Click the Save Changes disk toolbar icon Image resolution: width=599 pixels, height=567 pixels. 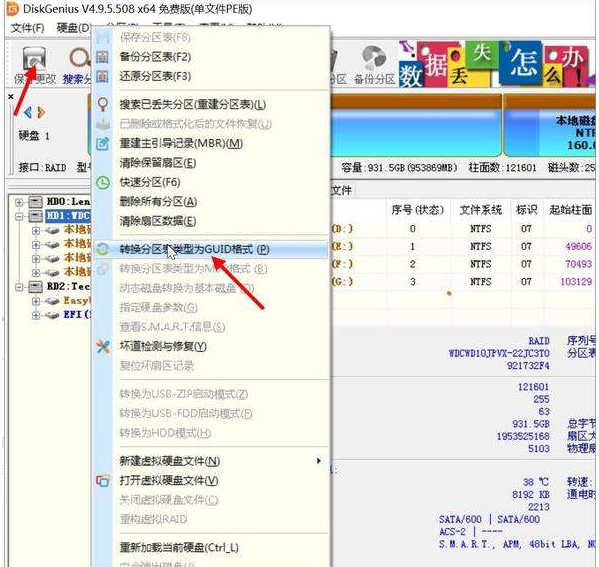pos(34,59)
